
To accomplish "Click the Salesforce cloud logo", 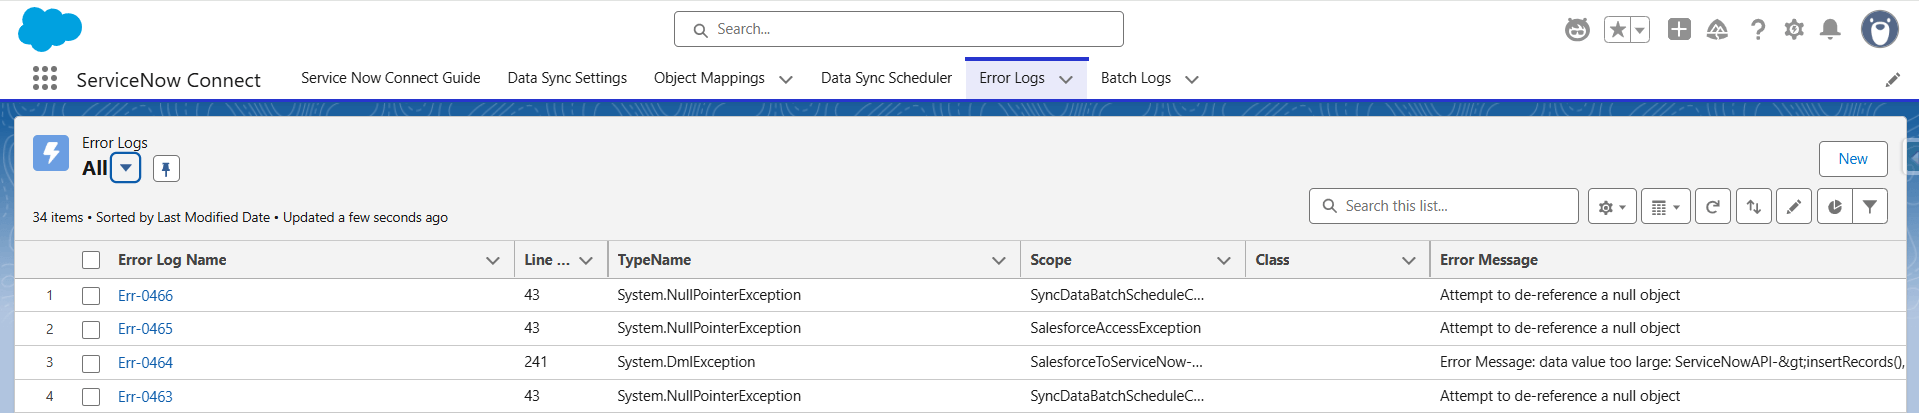I will [x=49, y=29].
